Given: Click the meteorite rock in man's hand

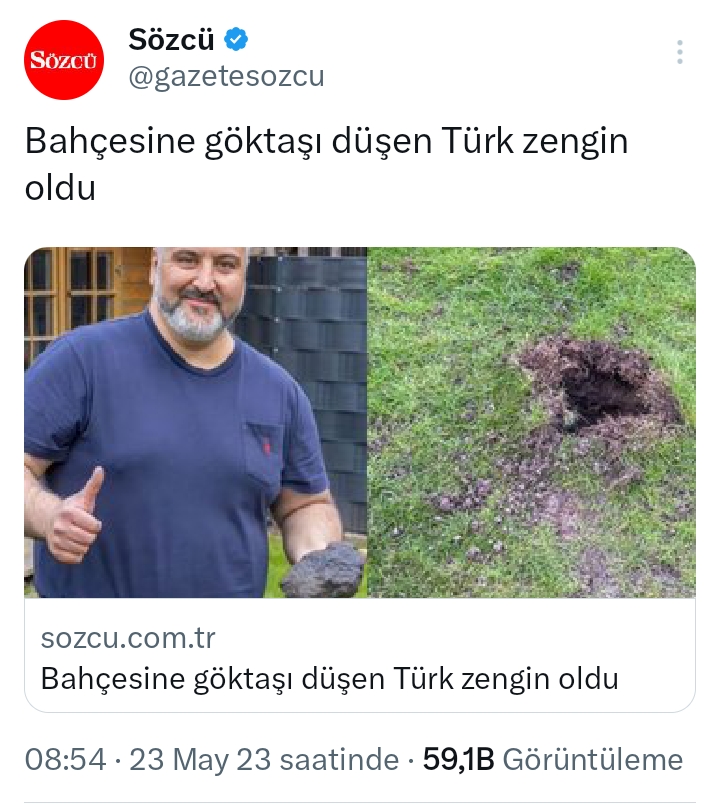Looking at the screenshot, I should coord(323,570).
